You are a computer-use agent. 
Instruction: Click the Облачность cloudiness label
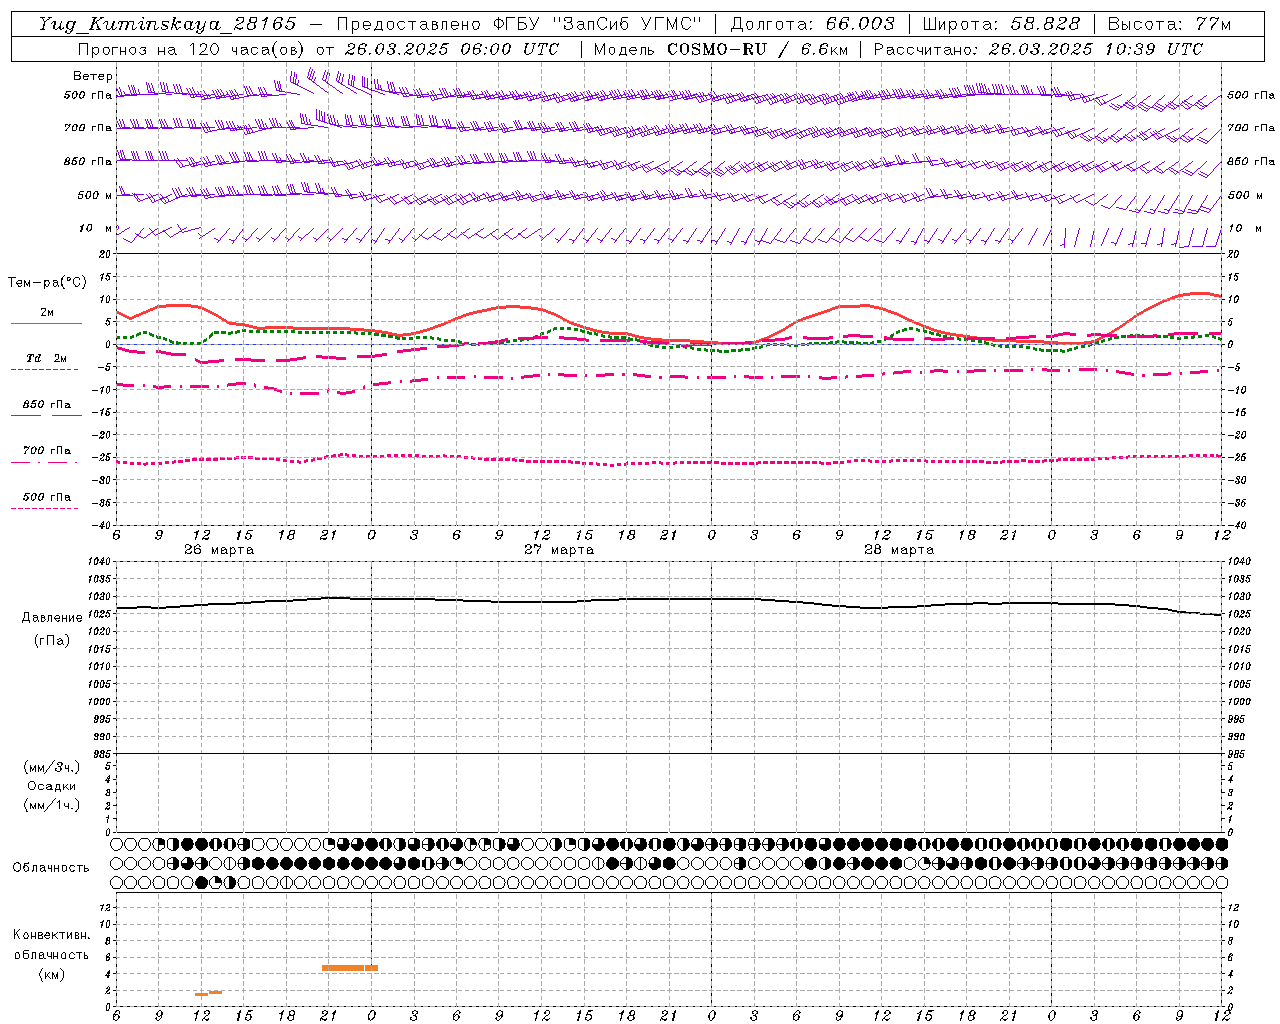(51, 867)
